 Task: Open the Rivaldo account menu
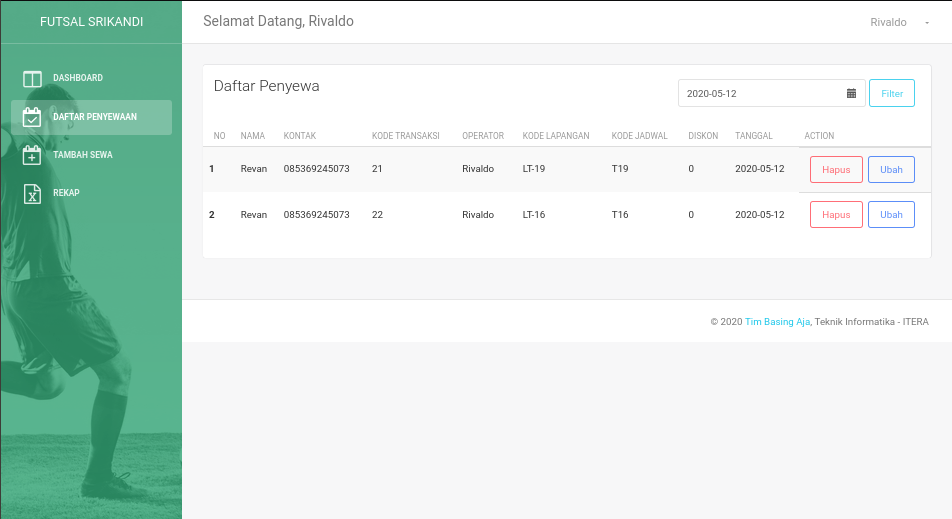click(888, 22)
